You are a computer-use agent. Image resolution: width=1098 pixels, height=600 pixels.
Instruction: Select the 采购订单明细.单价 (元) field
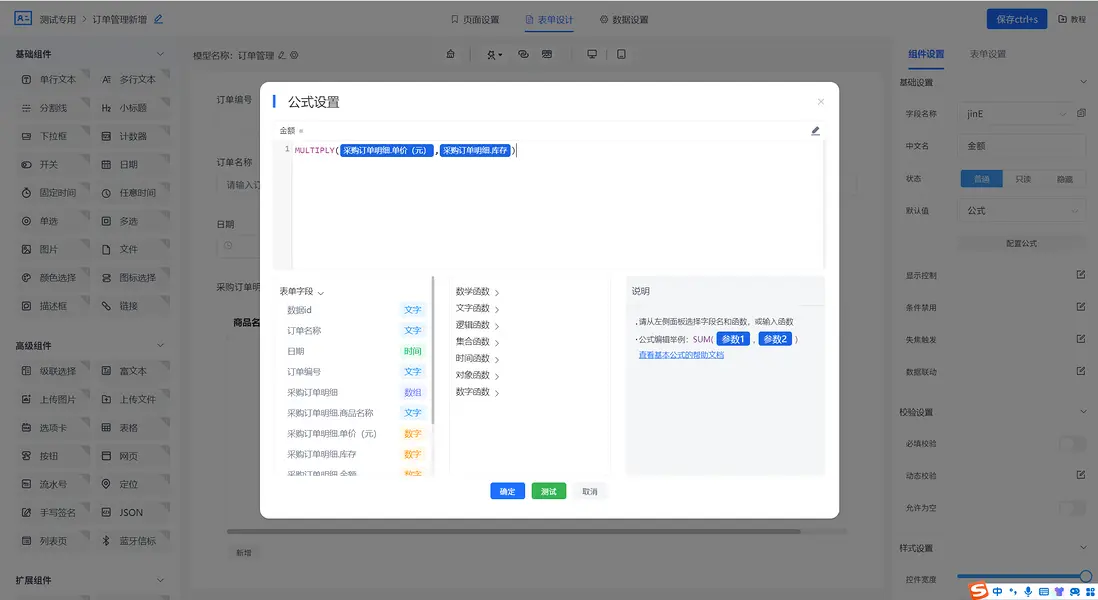[354, 434]
